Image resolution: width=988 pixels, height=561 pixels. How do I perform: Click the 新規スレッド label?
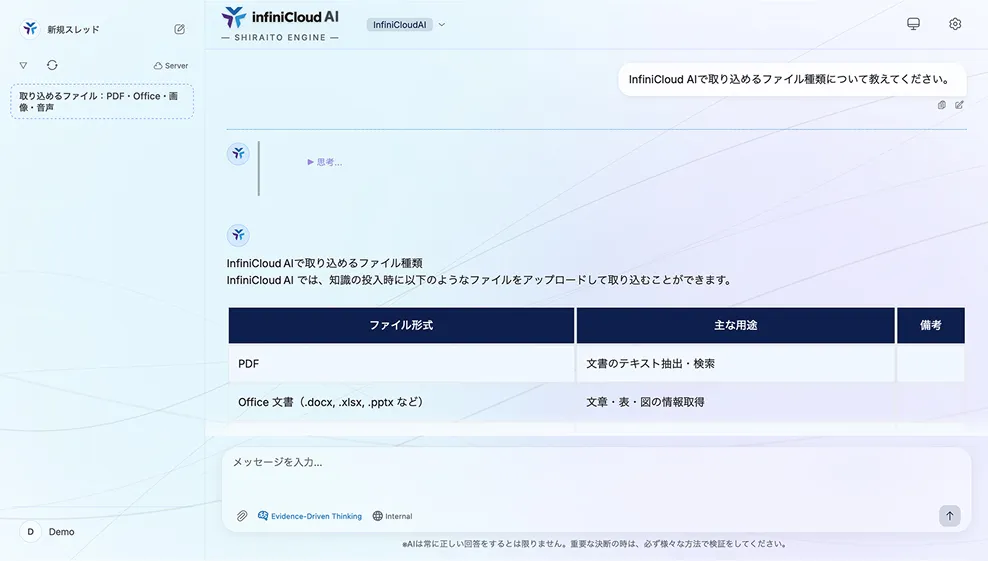(x=73, y=30)
